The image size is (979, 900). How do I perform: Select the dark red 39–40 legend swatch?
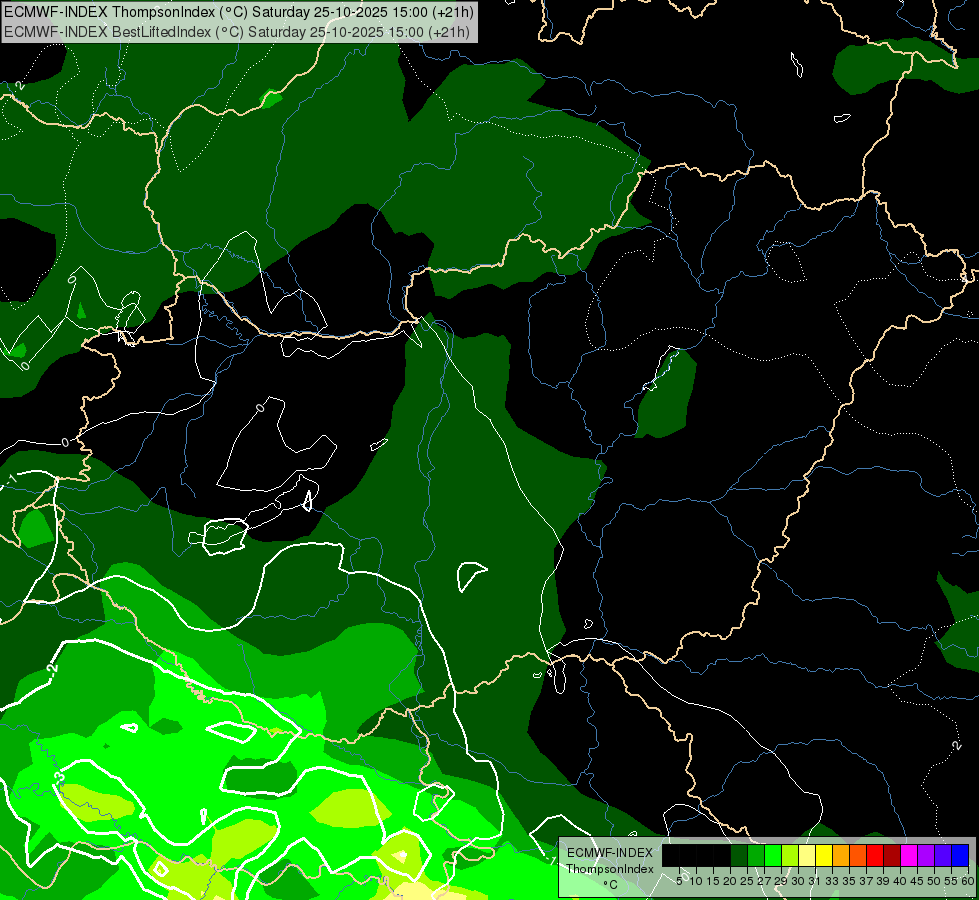[x=892, y=855]
